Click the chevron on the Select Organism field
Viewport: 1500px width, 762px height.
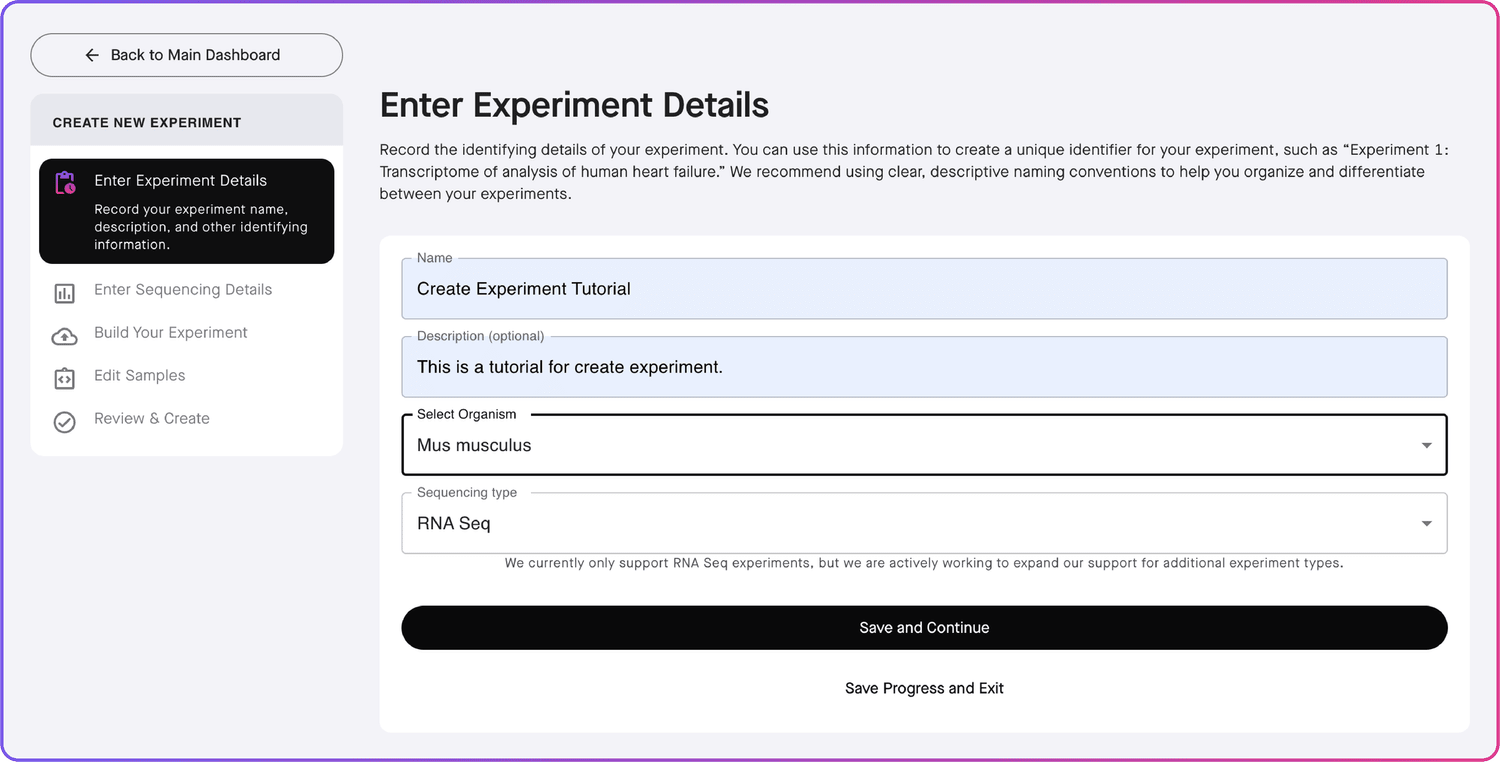click(1427, 445)
